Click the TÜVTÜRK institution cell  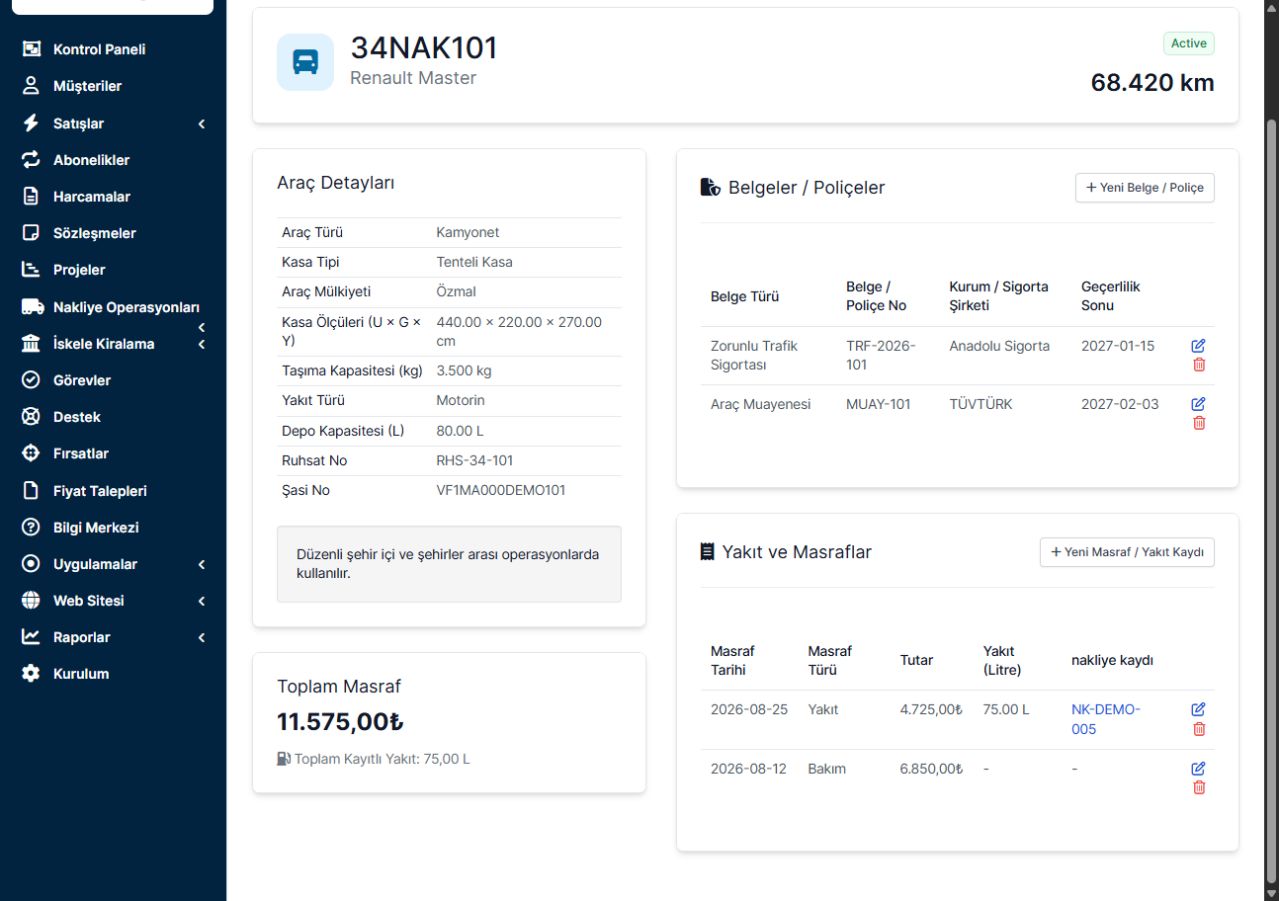(x=981, y=404)
